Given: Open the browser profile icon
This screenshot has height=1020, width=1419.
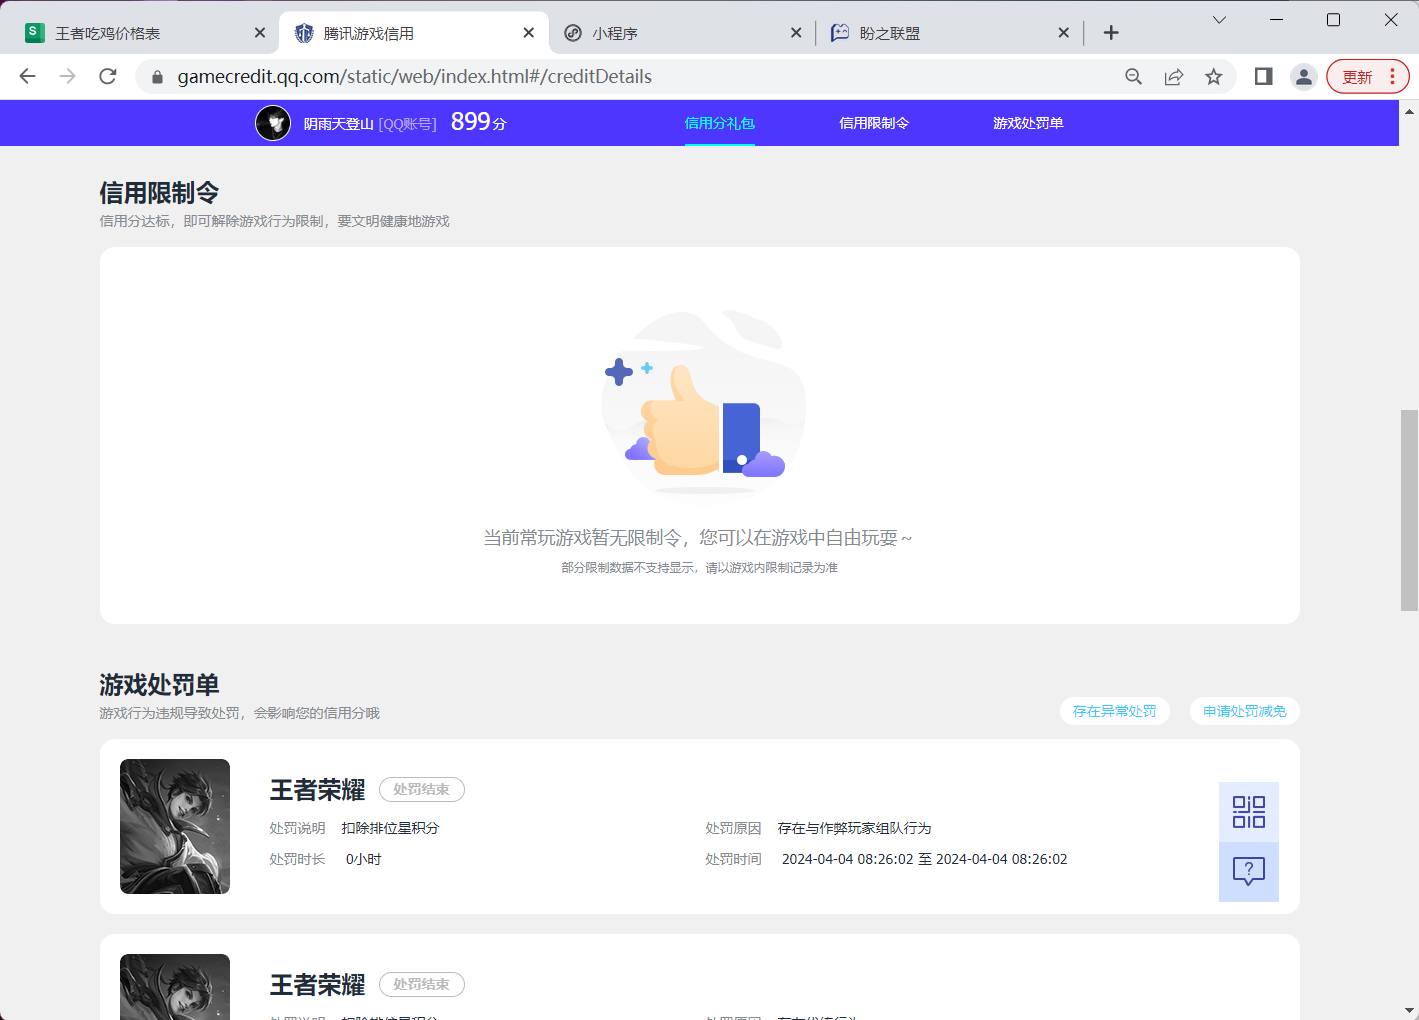Looking at the screenshot, I should [1303, 76].
